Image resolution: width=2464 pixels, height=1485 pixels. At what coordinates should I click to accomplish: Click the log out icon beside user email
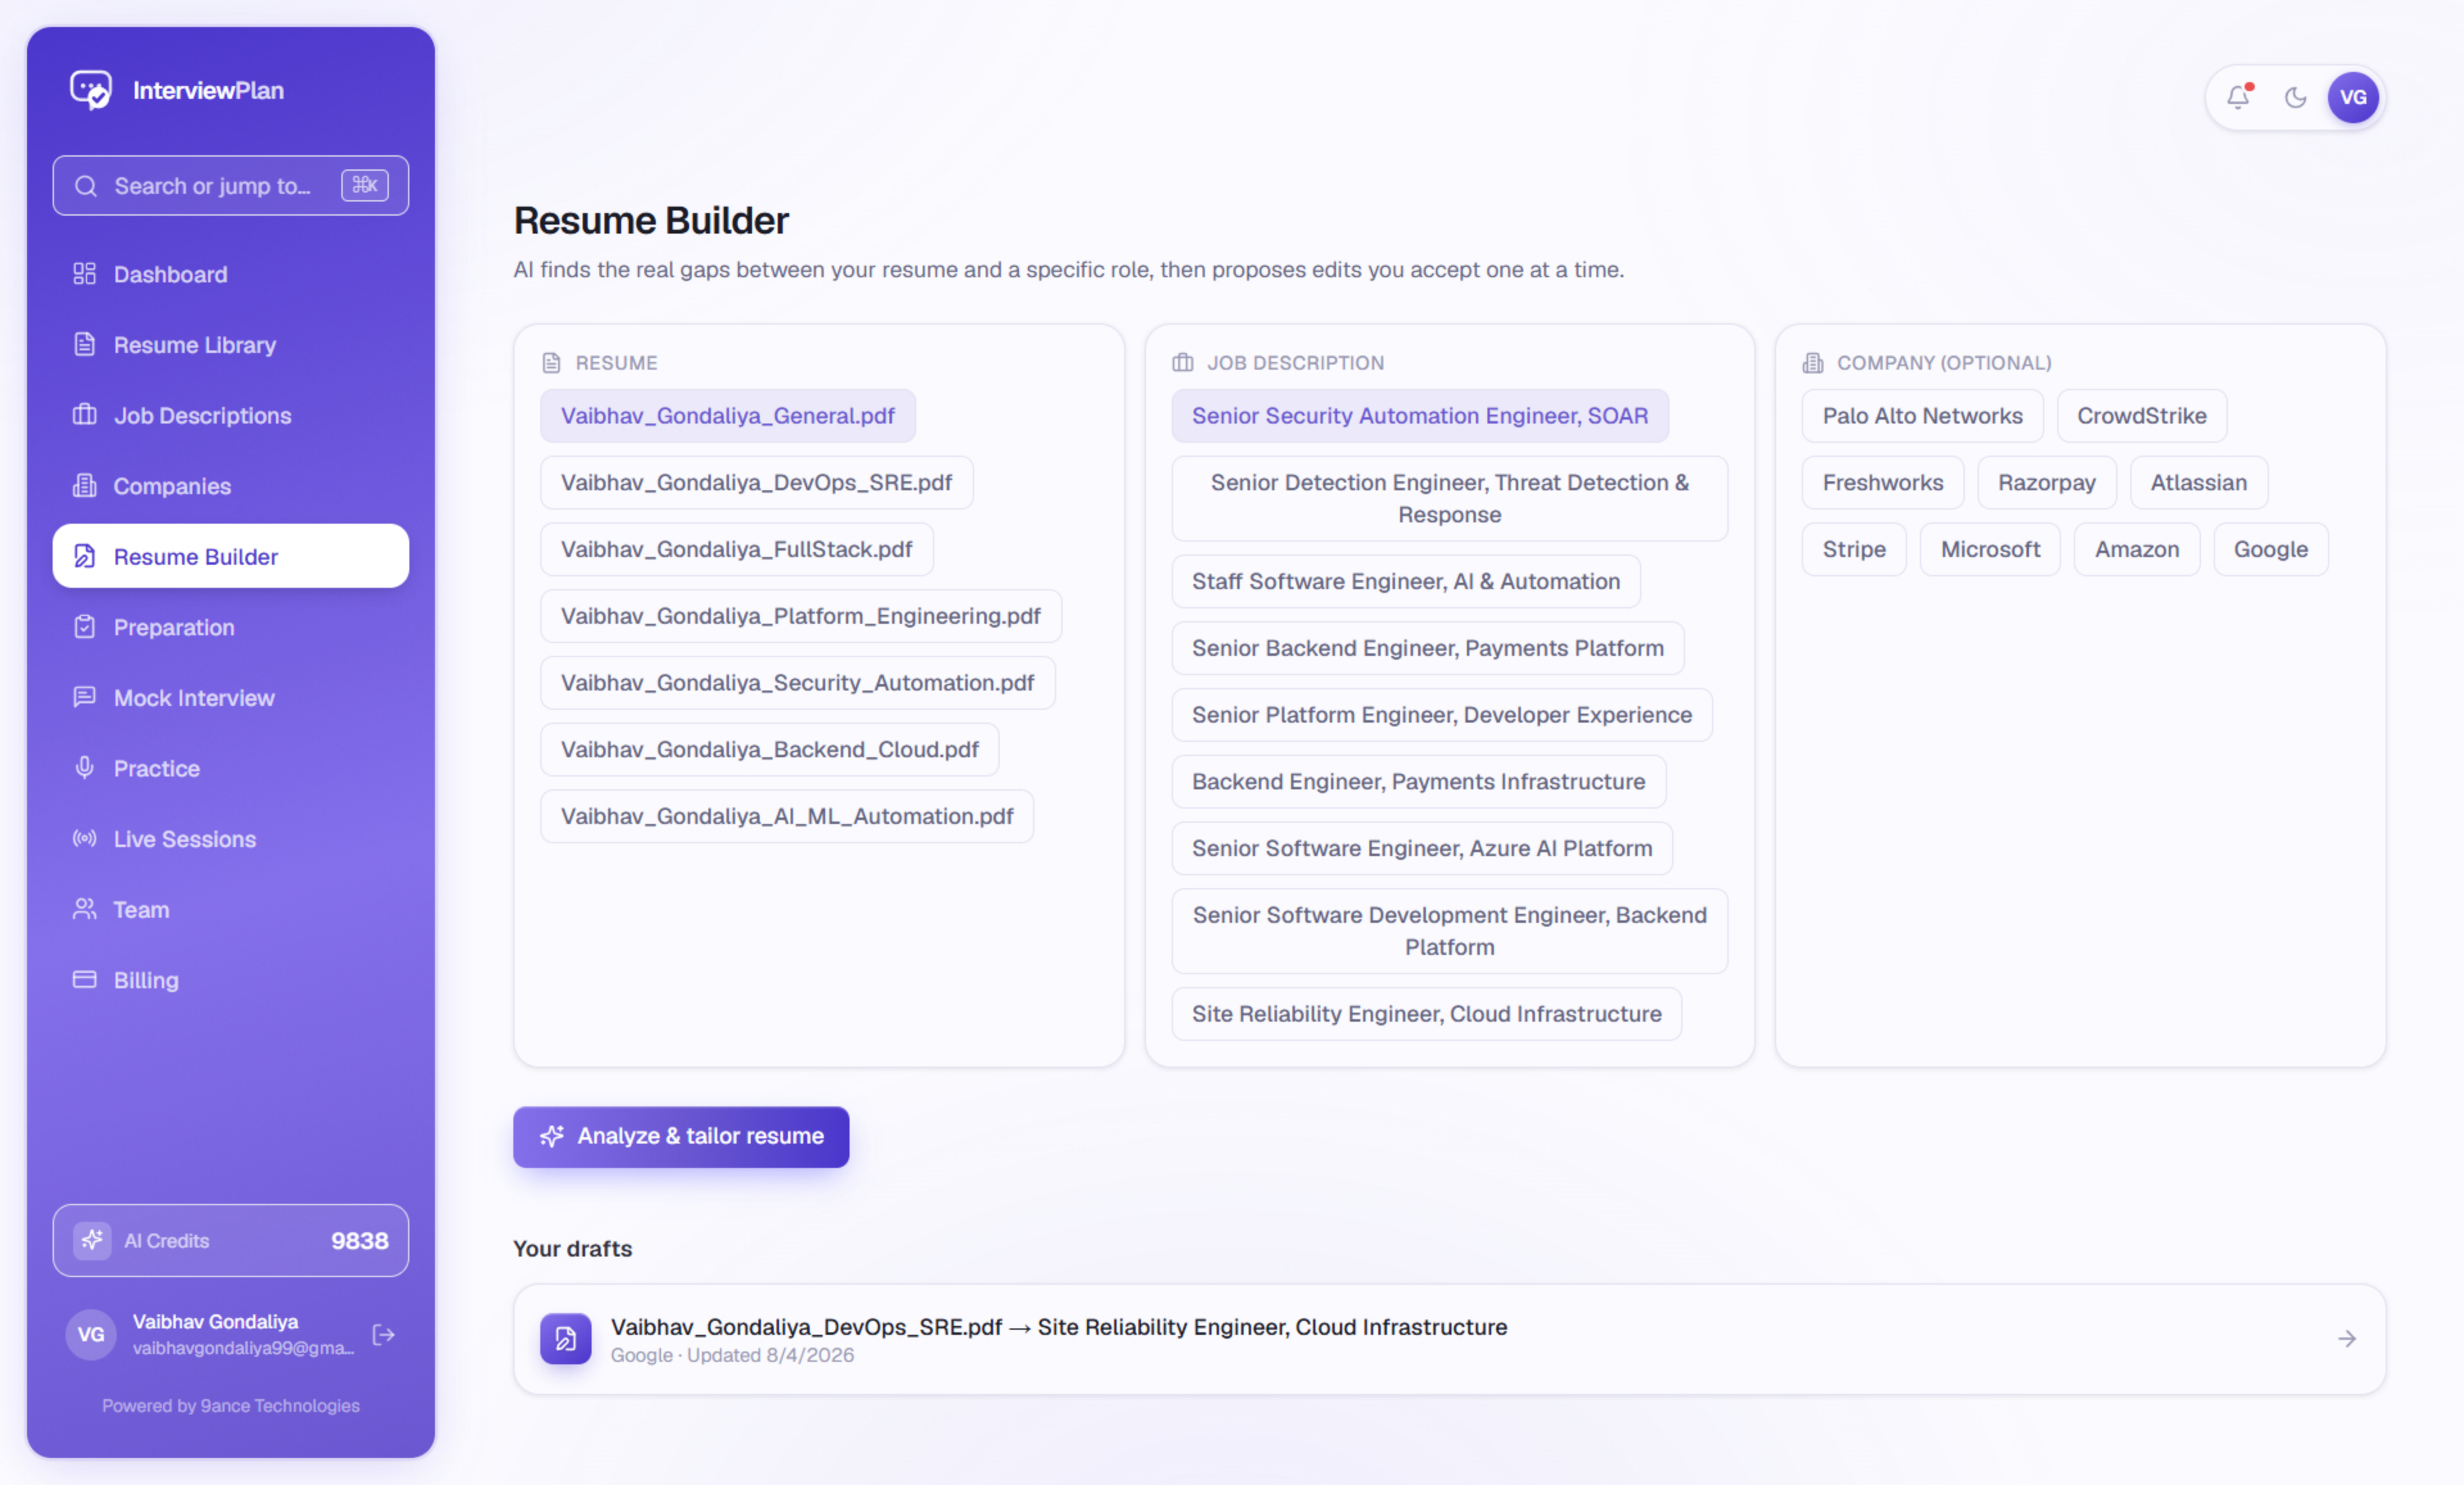[x=383, y=1334]
